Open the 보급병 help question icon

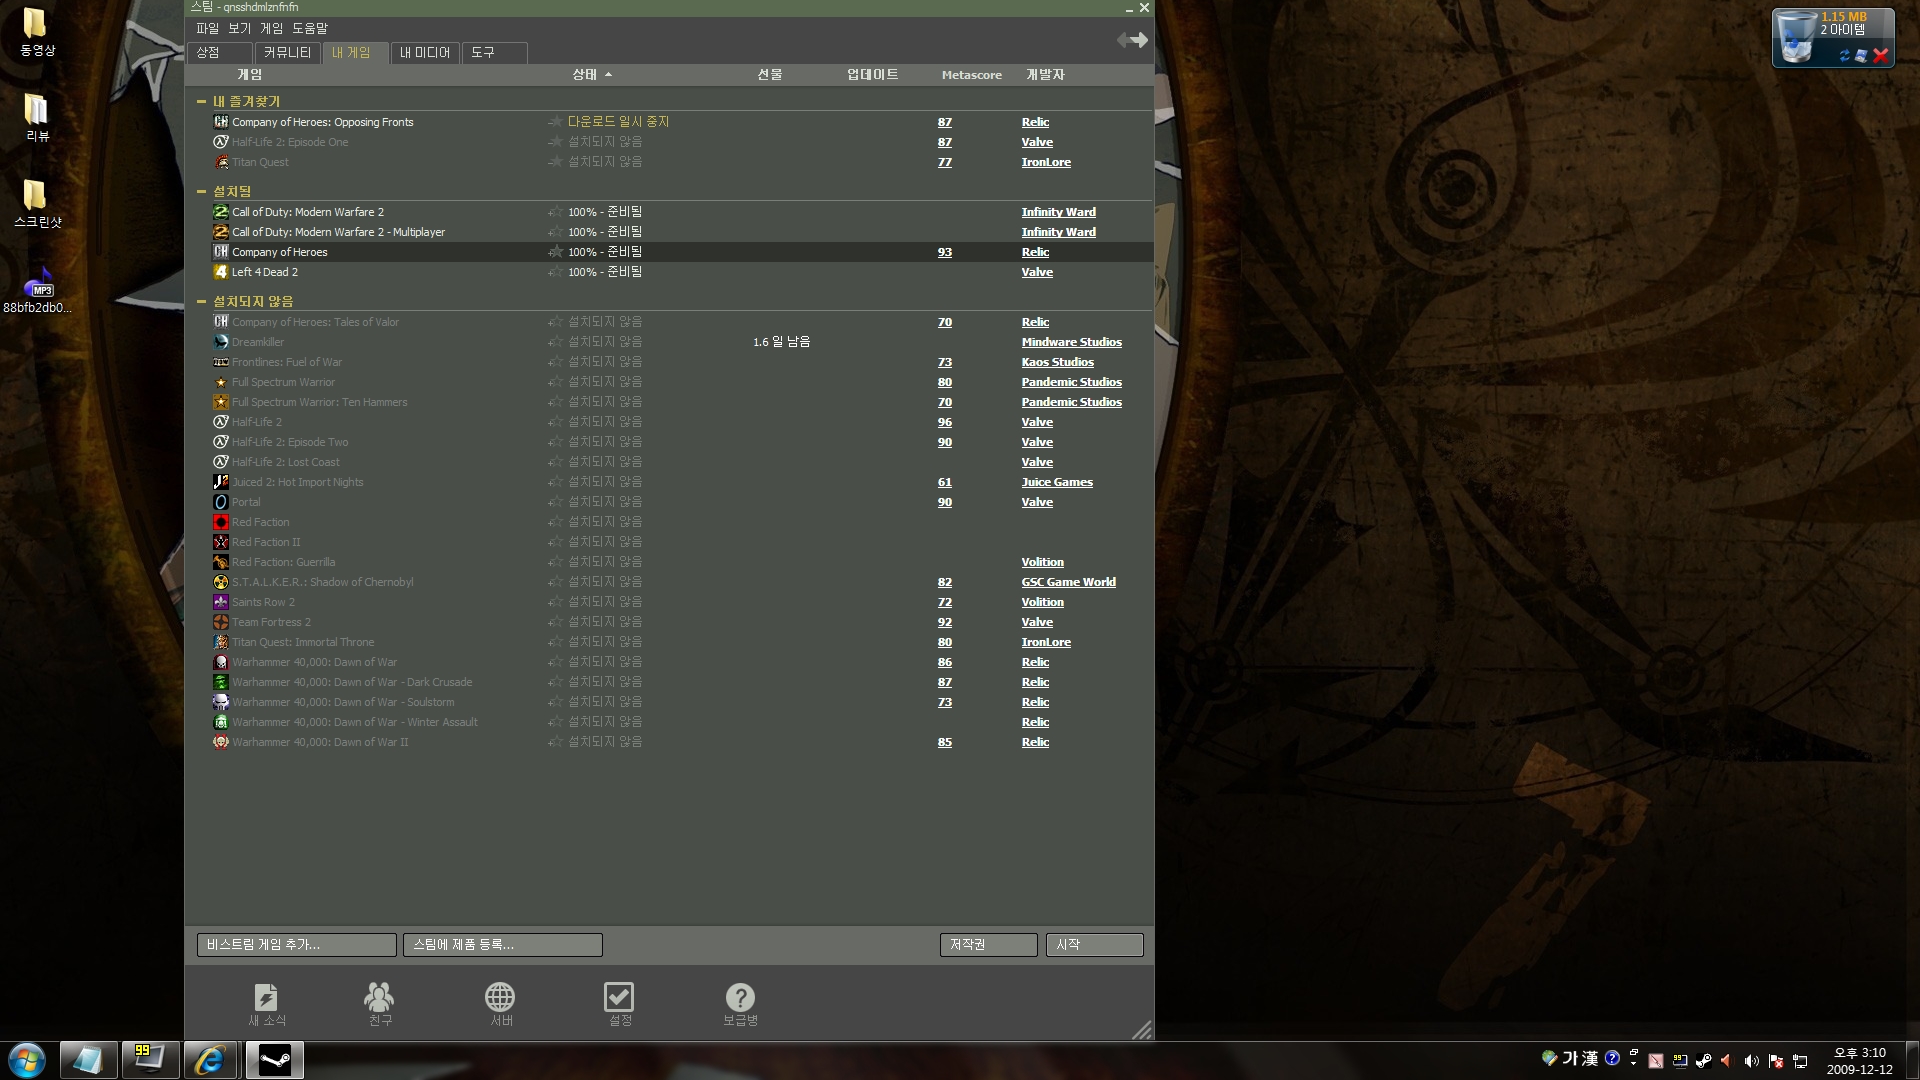(740, 998)
